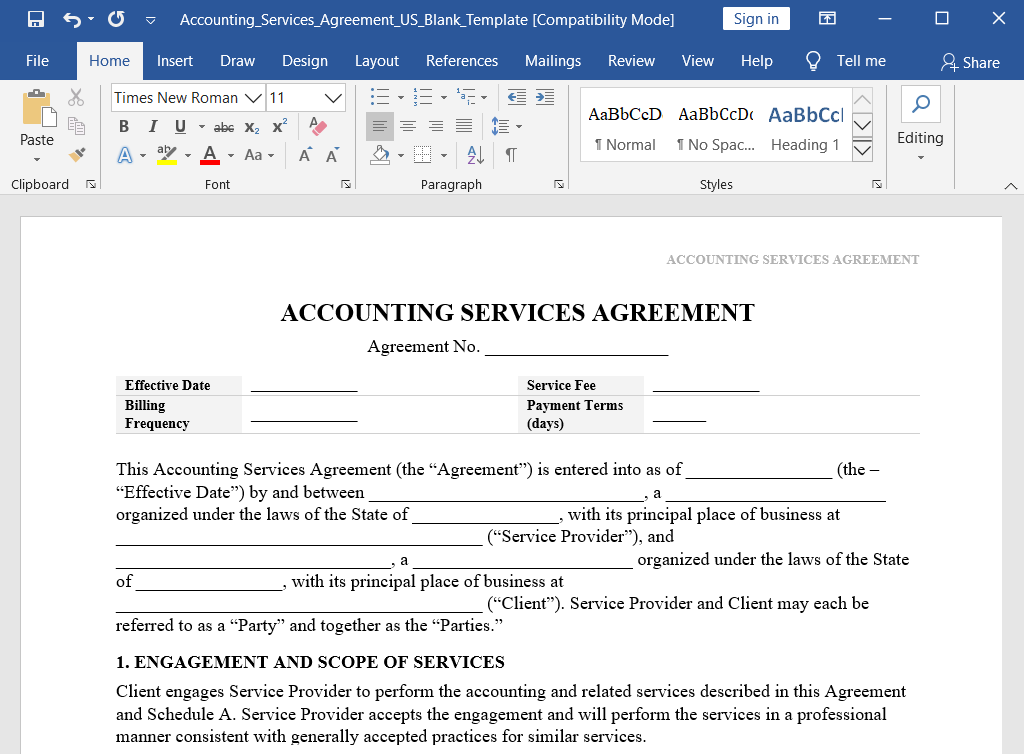Undo the last action
This screenshot has height=754, width=1024.
click(x=72, y=19)
